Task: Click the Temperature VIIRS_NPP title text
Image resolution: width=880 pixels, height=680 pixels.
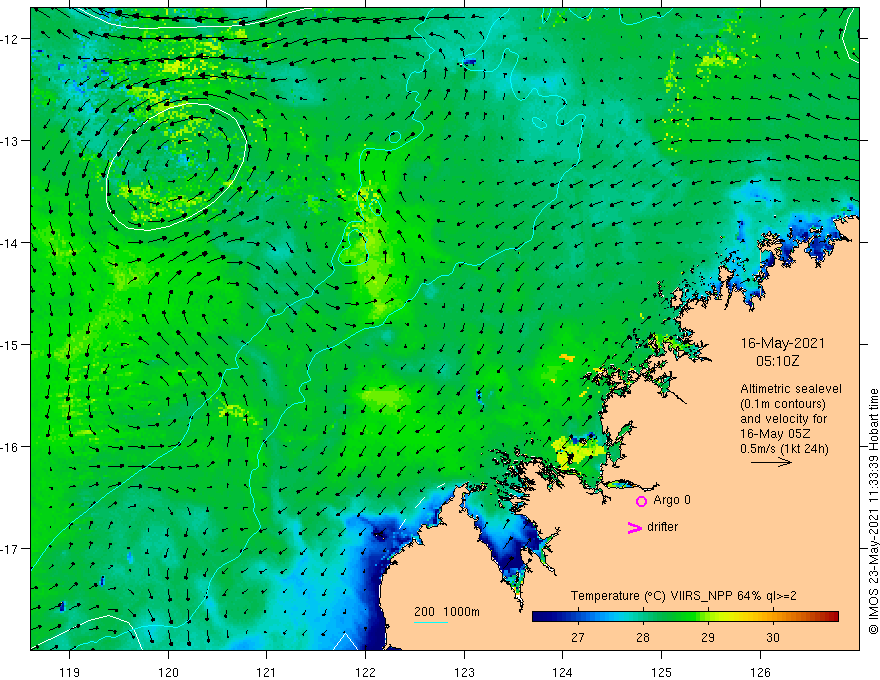Action: click(684, 596)
